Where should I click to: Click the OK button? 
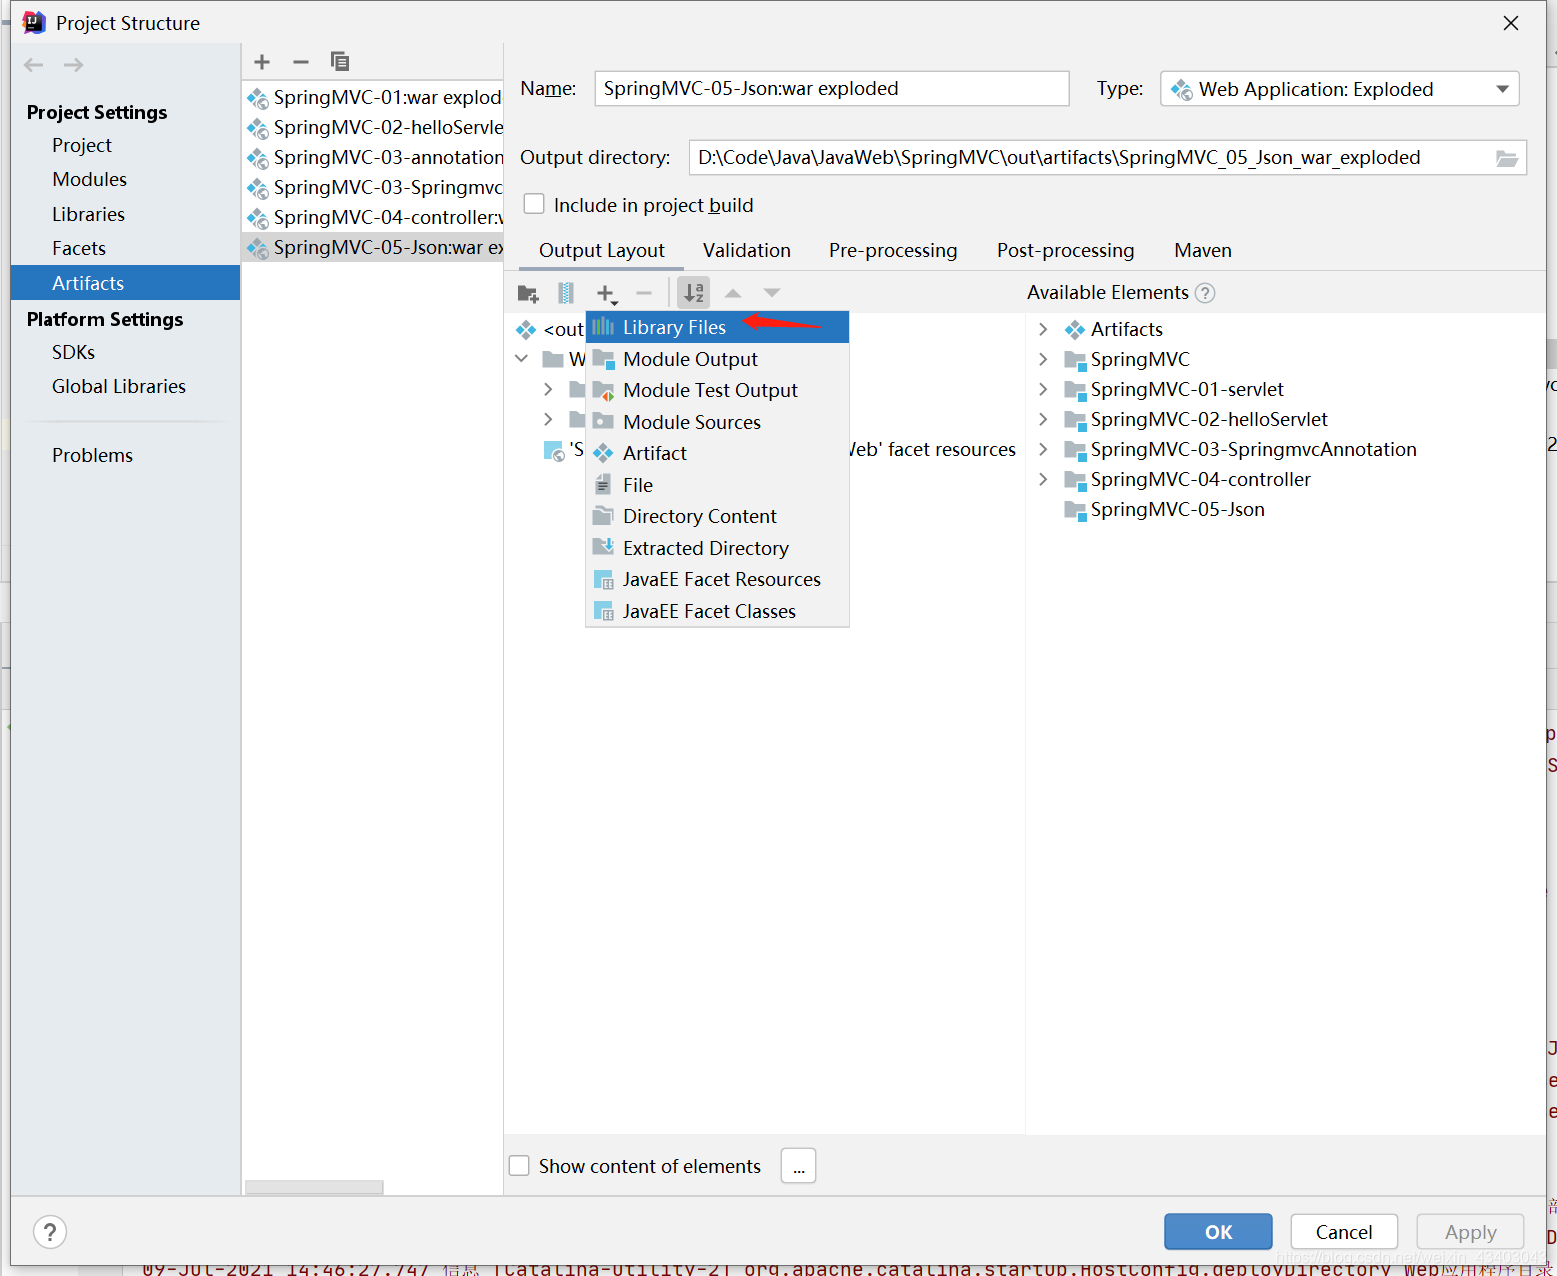click(1218, 1232)
